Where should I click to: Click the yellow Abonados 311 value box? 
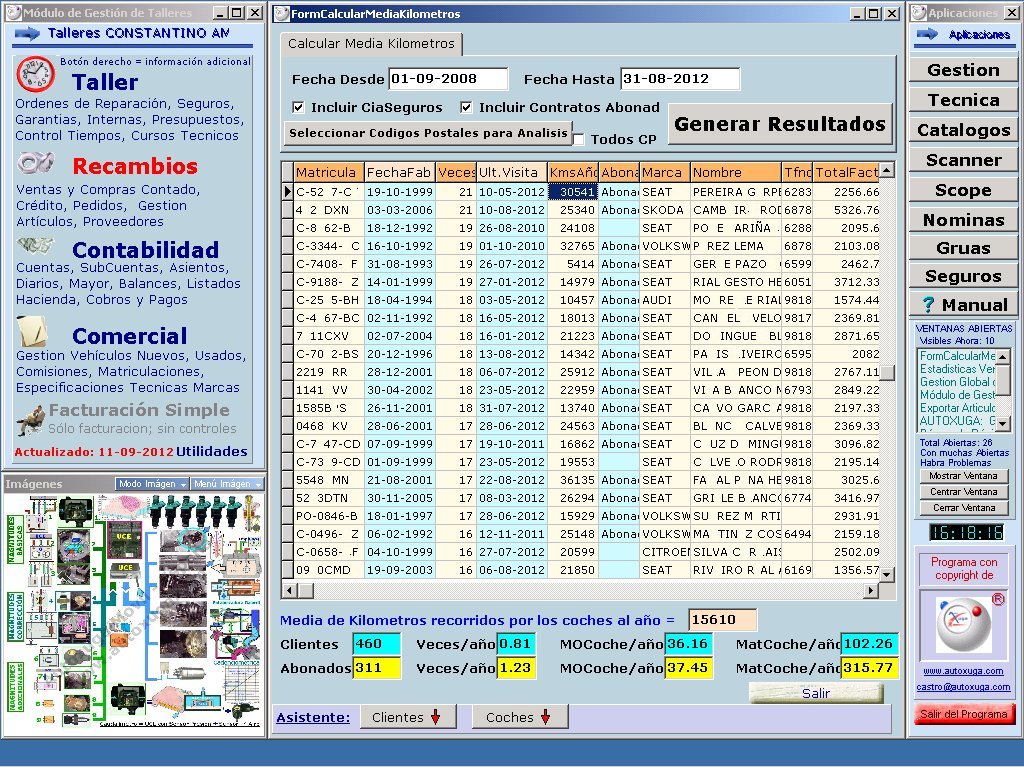pos(376,668)
